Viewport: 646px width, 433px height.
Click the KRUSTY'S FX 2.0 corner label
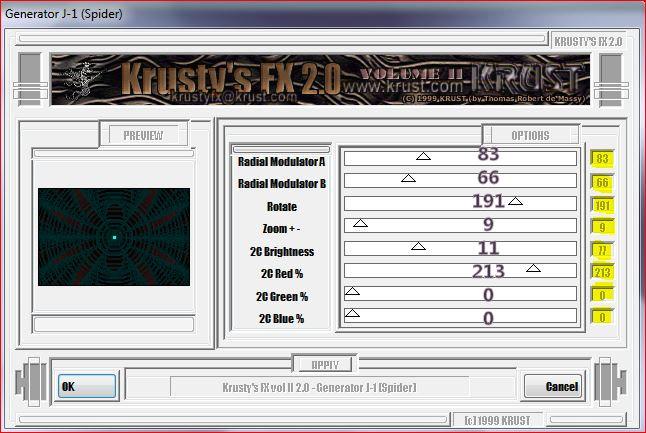(588, 41)
